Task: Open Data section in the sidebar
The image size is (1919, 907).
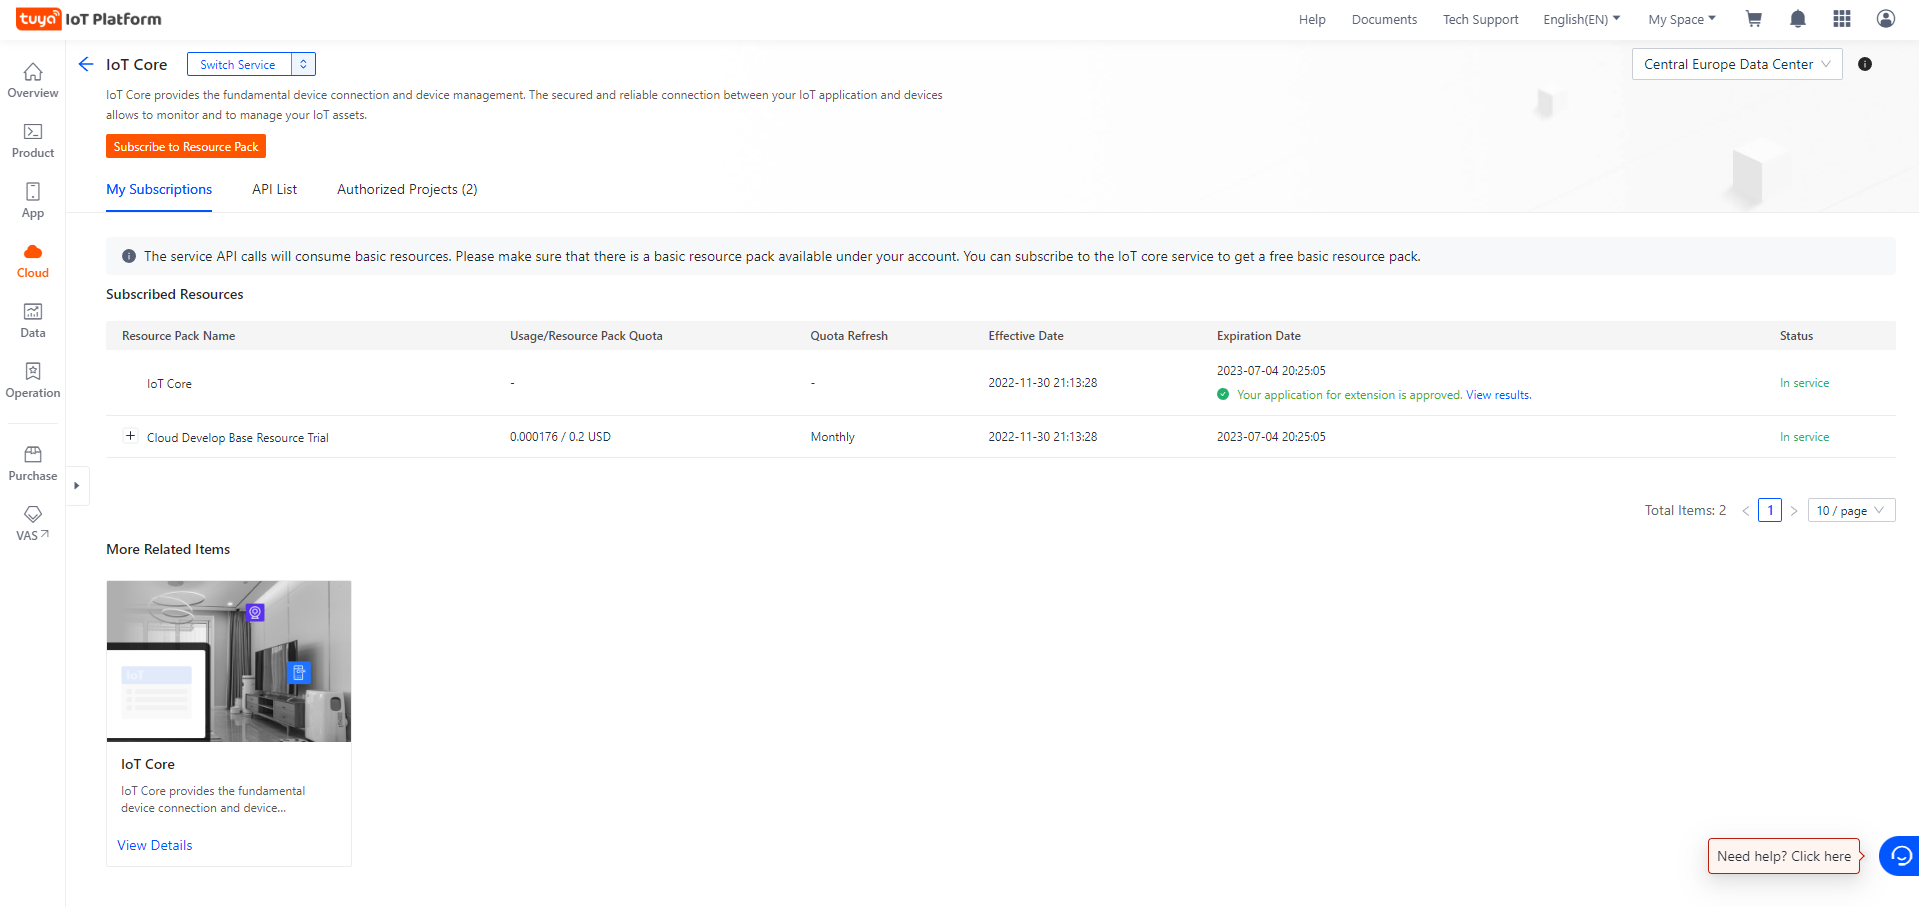Action: (x=33, y=320)
